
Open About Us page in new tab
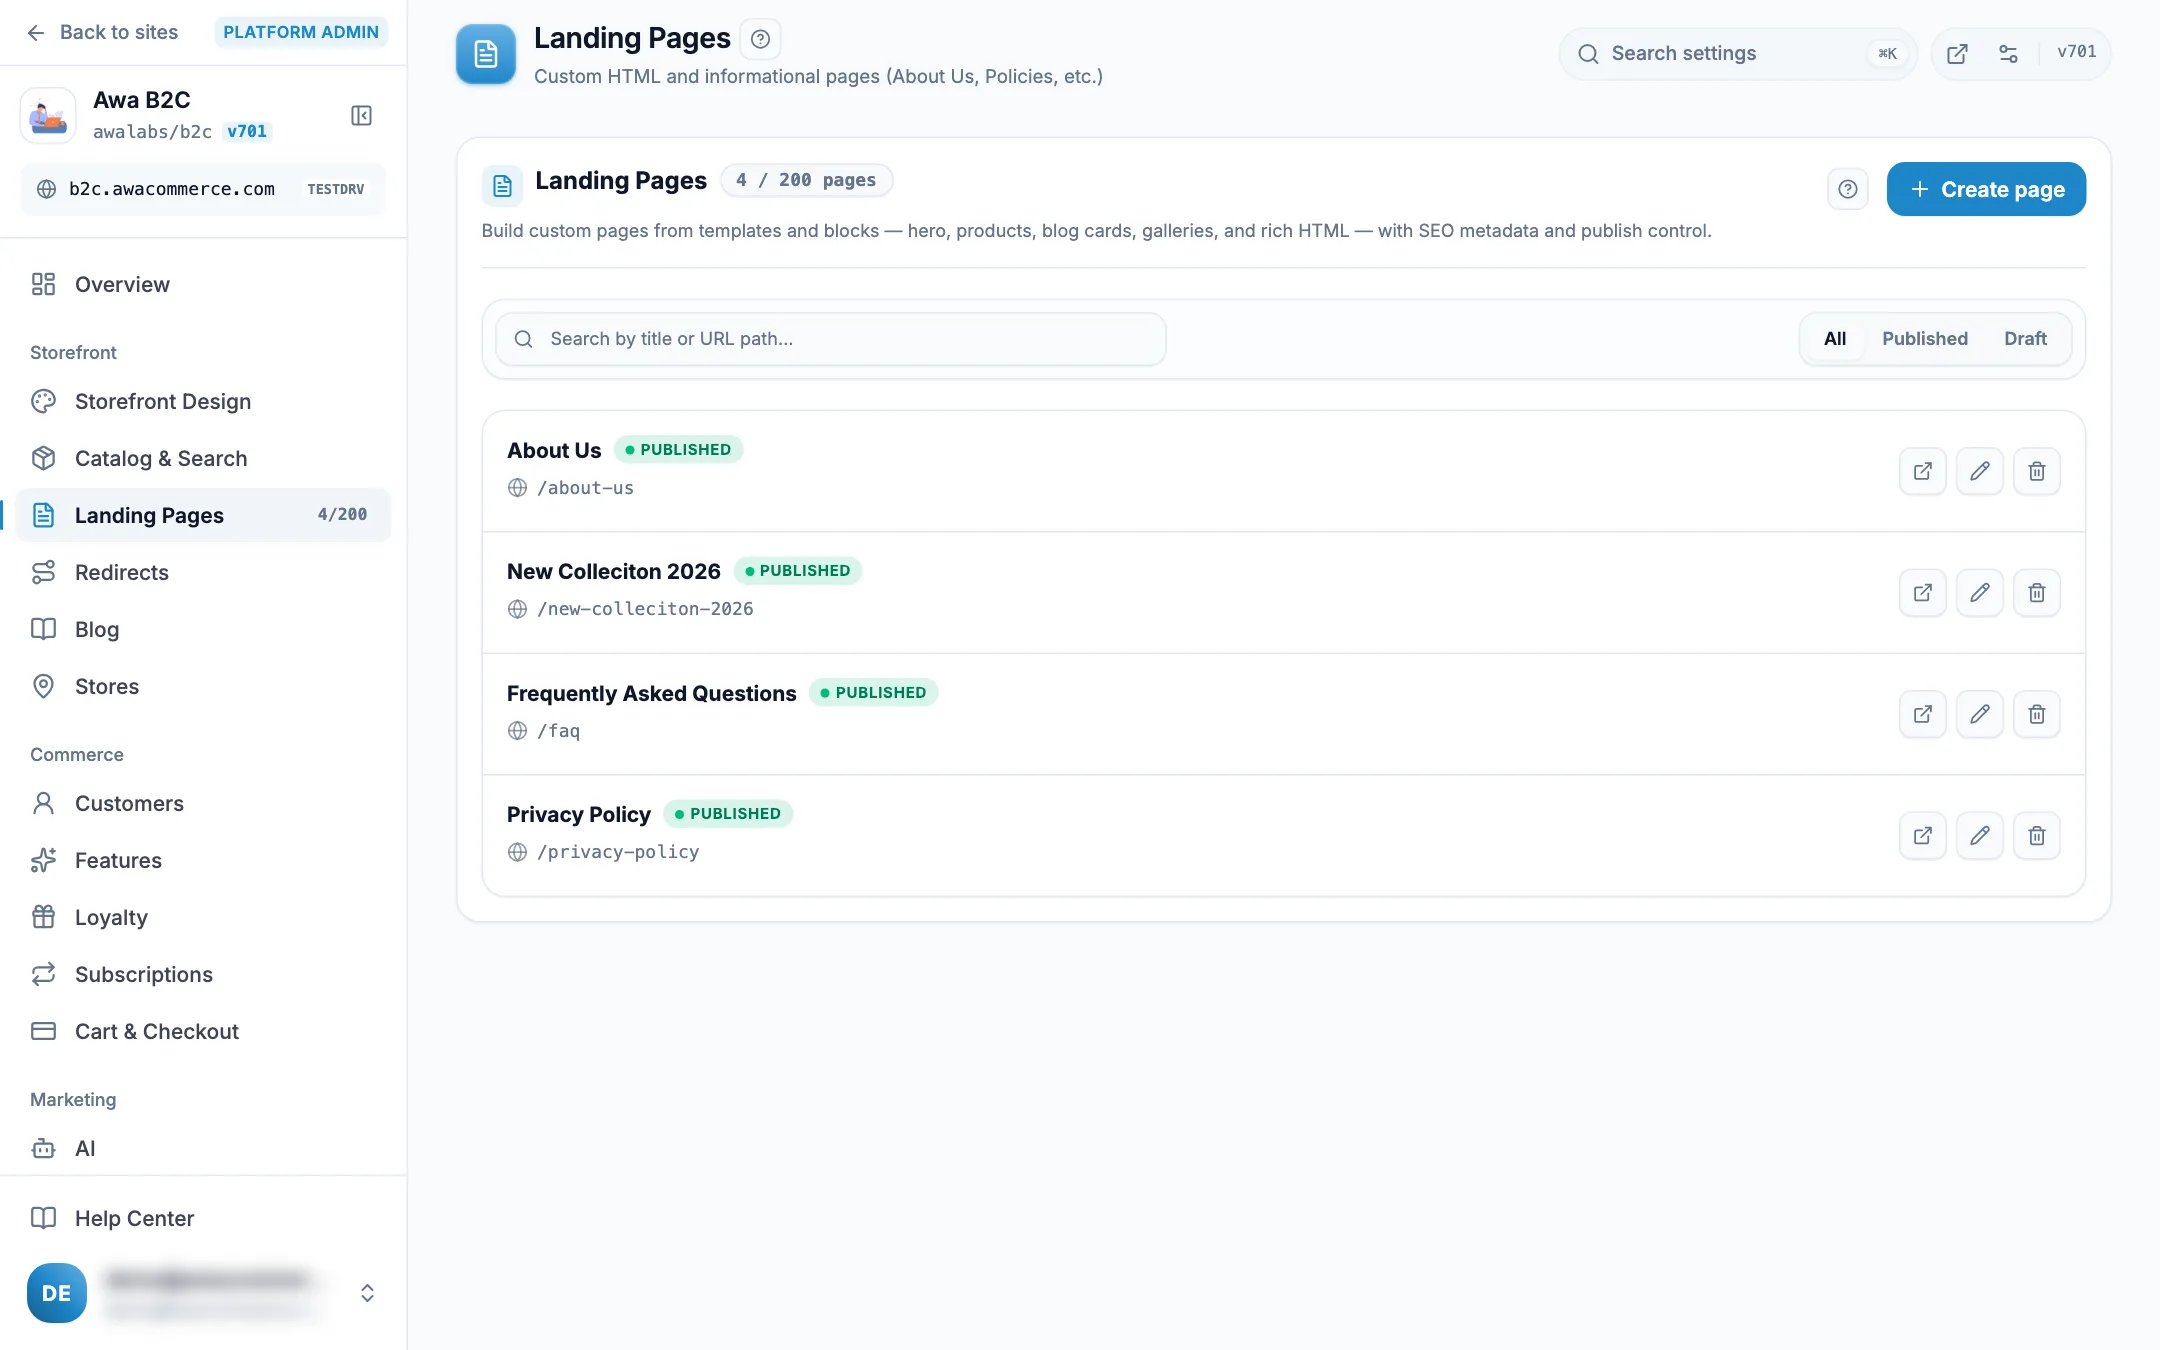tap(1922, 471)
